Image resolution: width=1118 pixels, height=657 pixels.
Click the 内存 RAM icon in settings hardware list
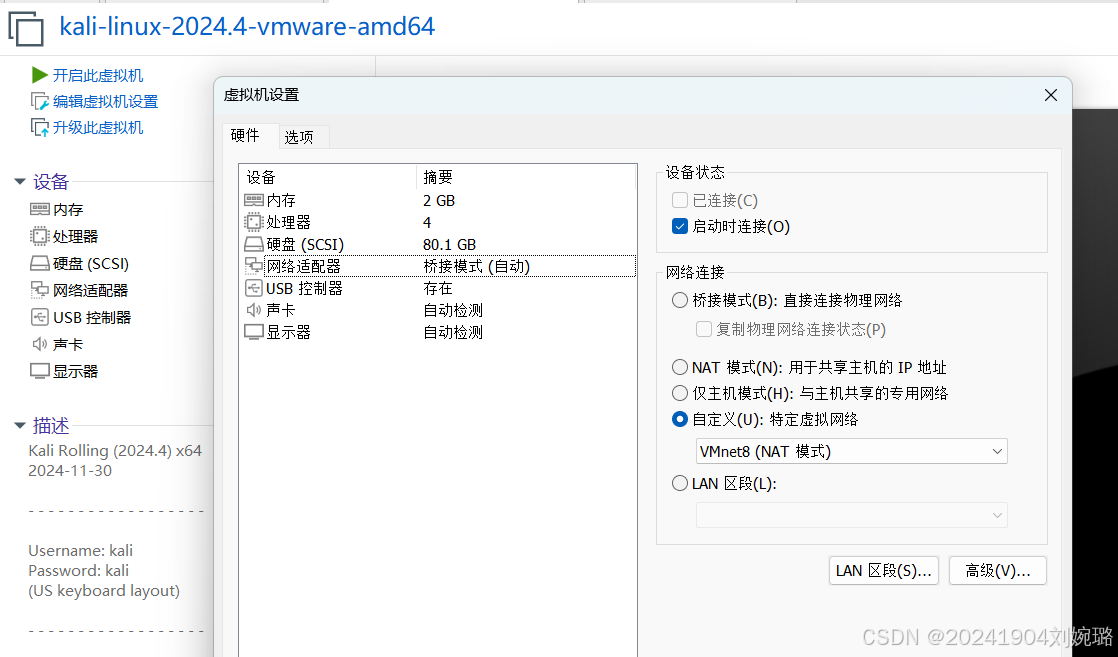coord(254,200)
